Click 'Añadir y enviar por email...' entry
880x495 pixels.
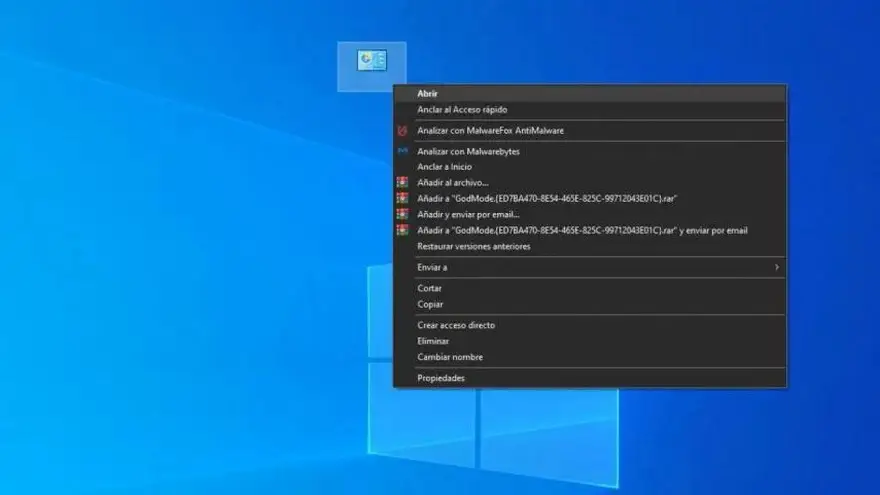[x=590, y=214]
